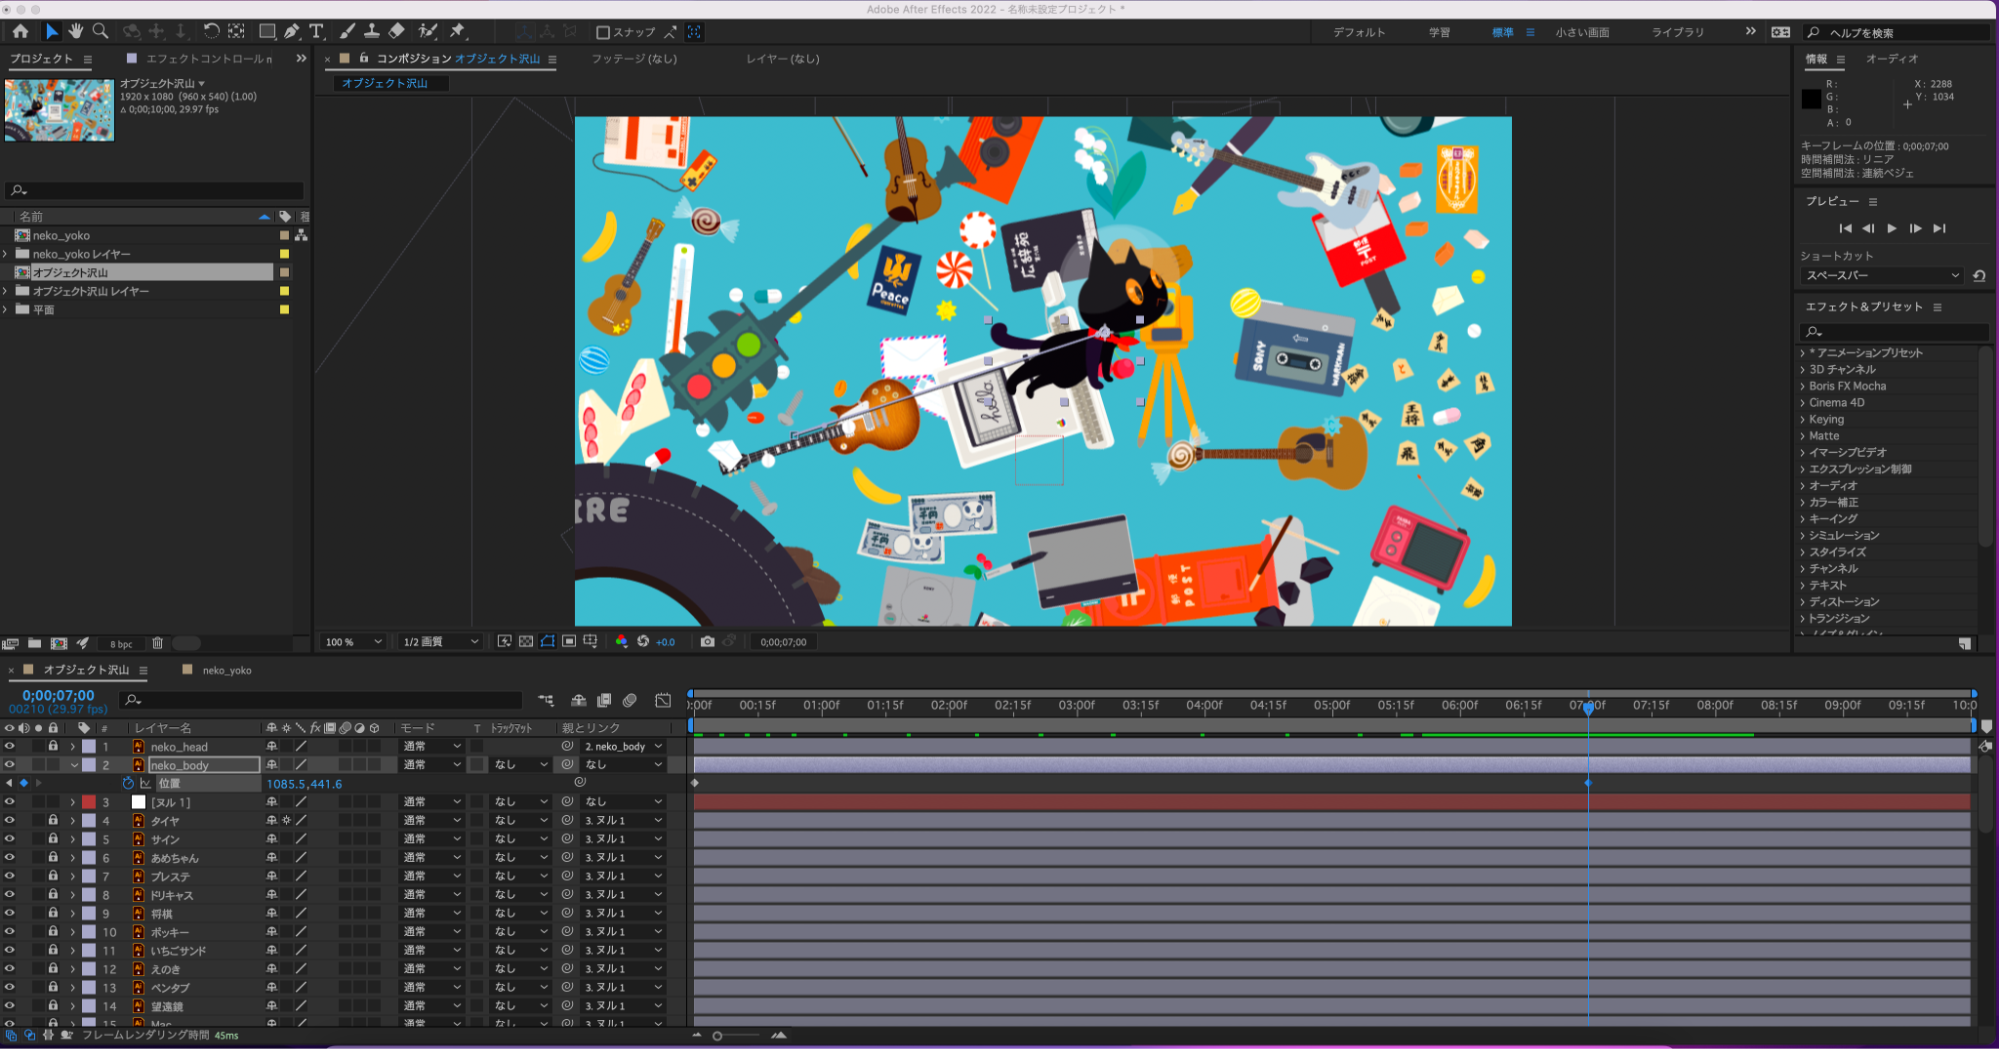The width and height of the screenshot is (1999, 1050).
Task: Select the Type text tool
Action: (x=316, y=32)
